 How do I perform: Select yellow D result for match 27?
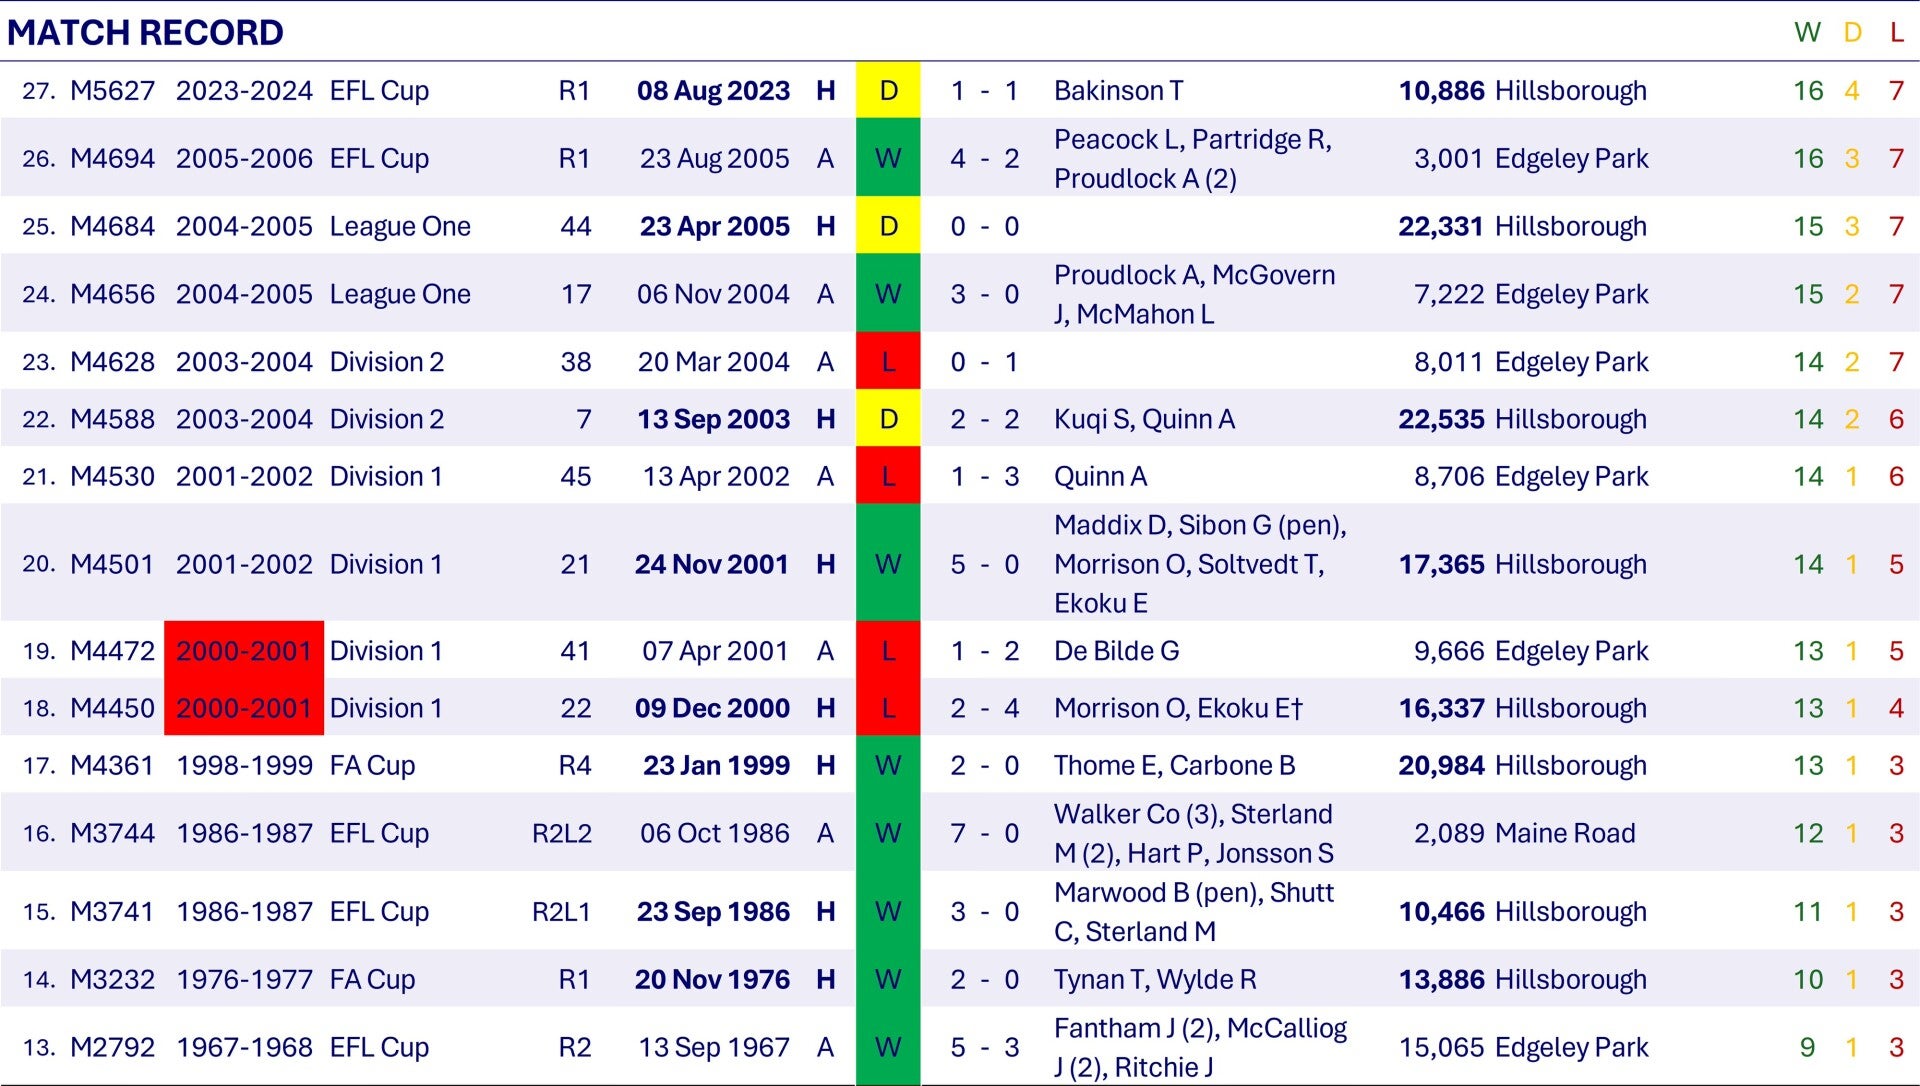point(888,91)
